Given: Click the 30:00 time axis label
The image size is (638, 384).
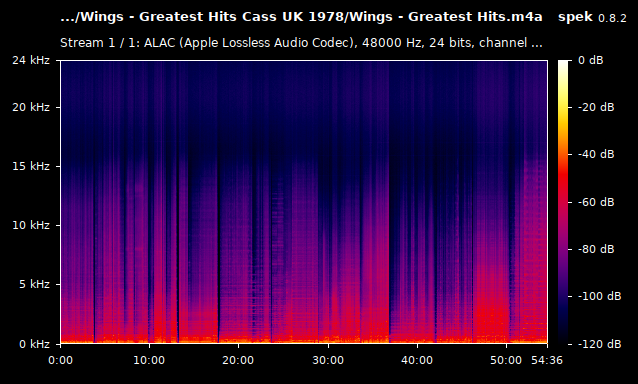Looking at the screenshot, I should 328,360.
